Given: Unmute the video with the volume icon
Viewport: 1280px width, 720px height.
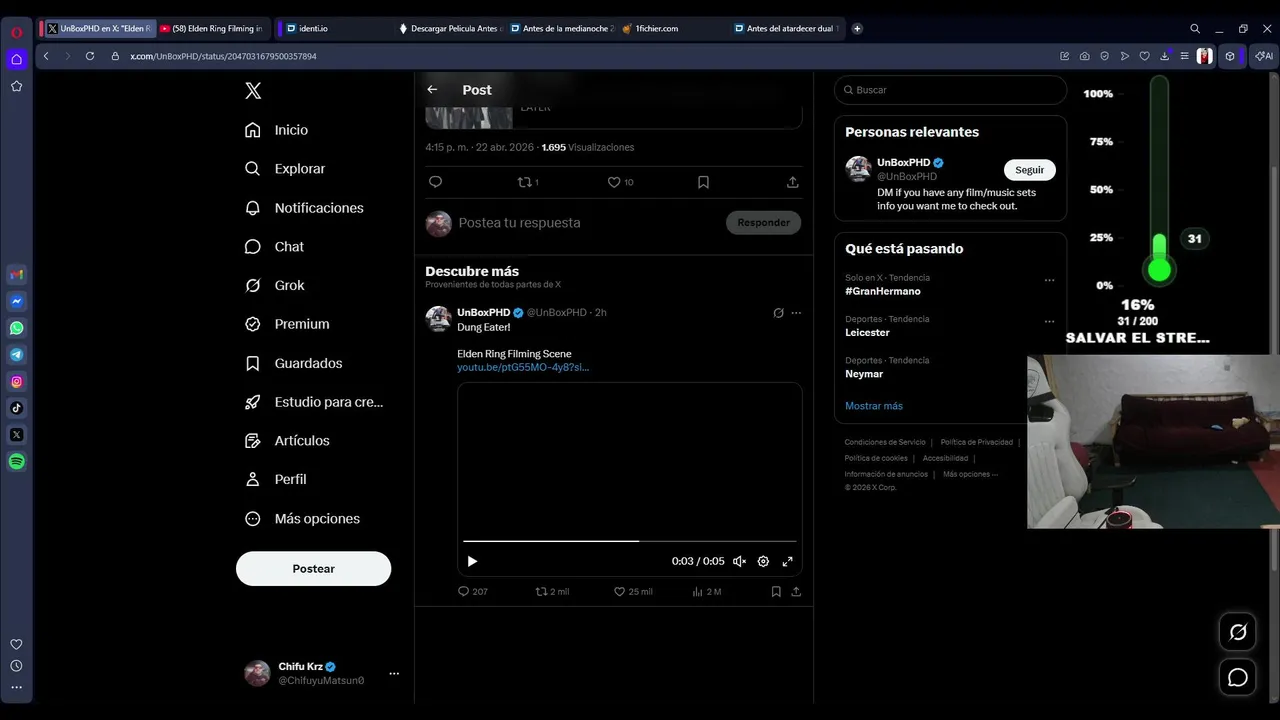Looking at the screenshot, I should pos(739,561).
